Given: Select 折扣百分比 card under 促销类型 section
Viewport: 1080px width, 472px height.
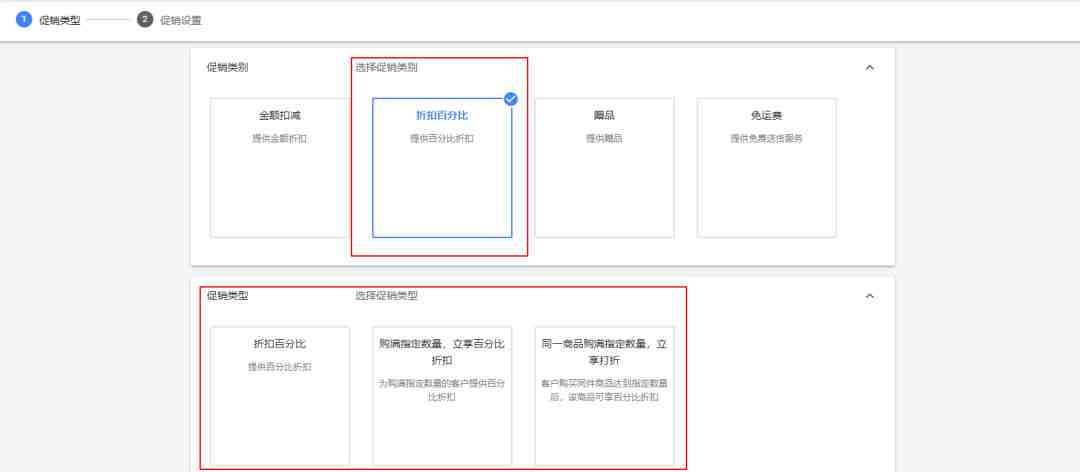Looking at the screenshot, I should click(x=280, y=396).
